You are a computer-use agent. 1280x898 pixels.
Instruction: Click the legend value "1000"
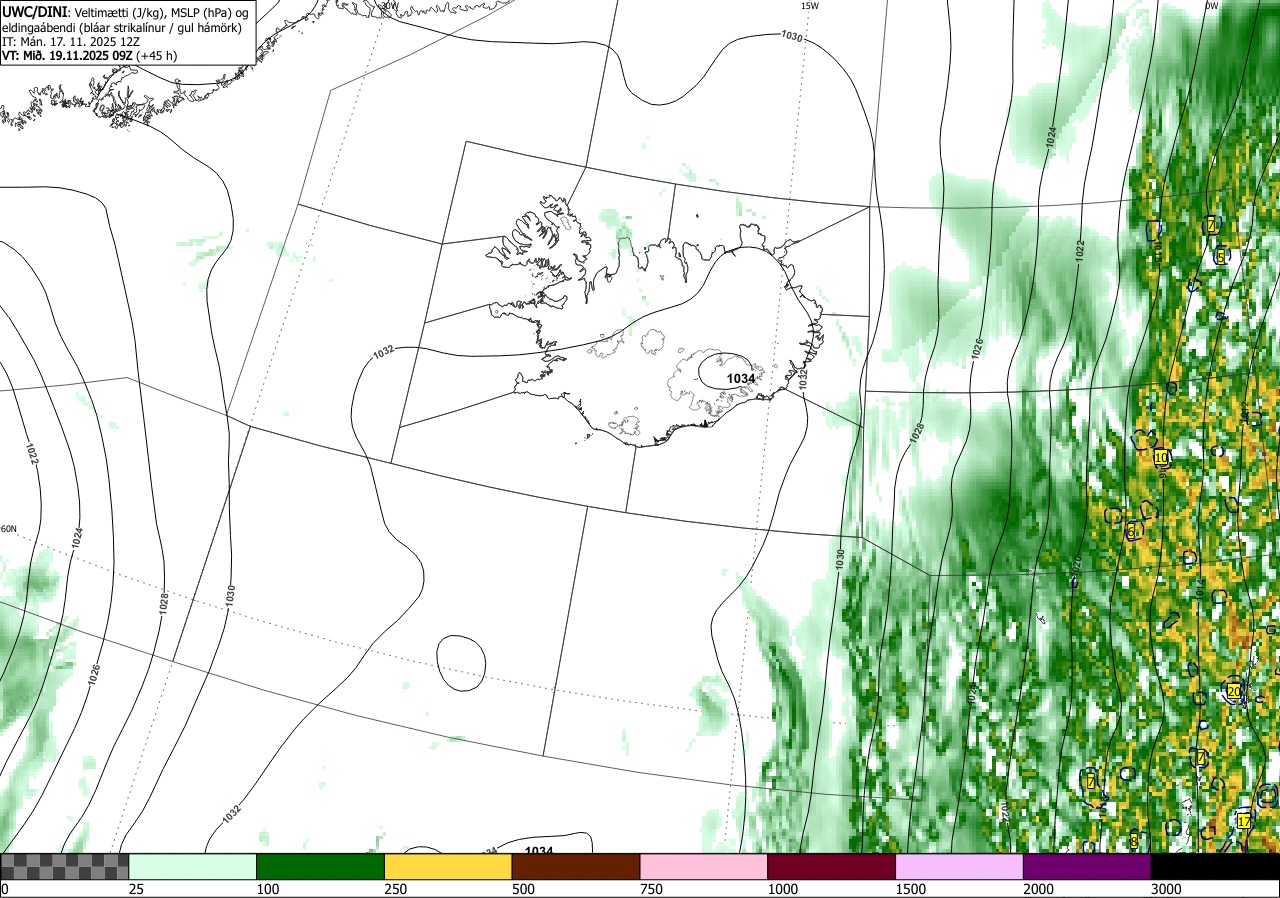(785, 889)
